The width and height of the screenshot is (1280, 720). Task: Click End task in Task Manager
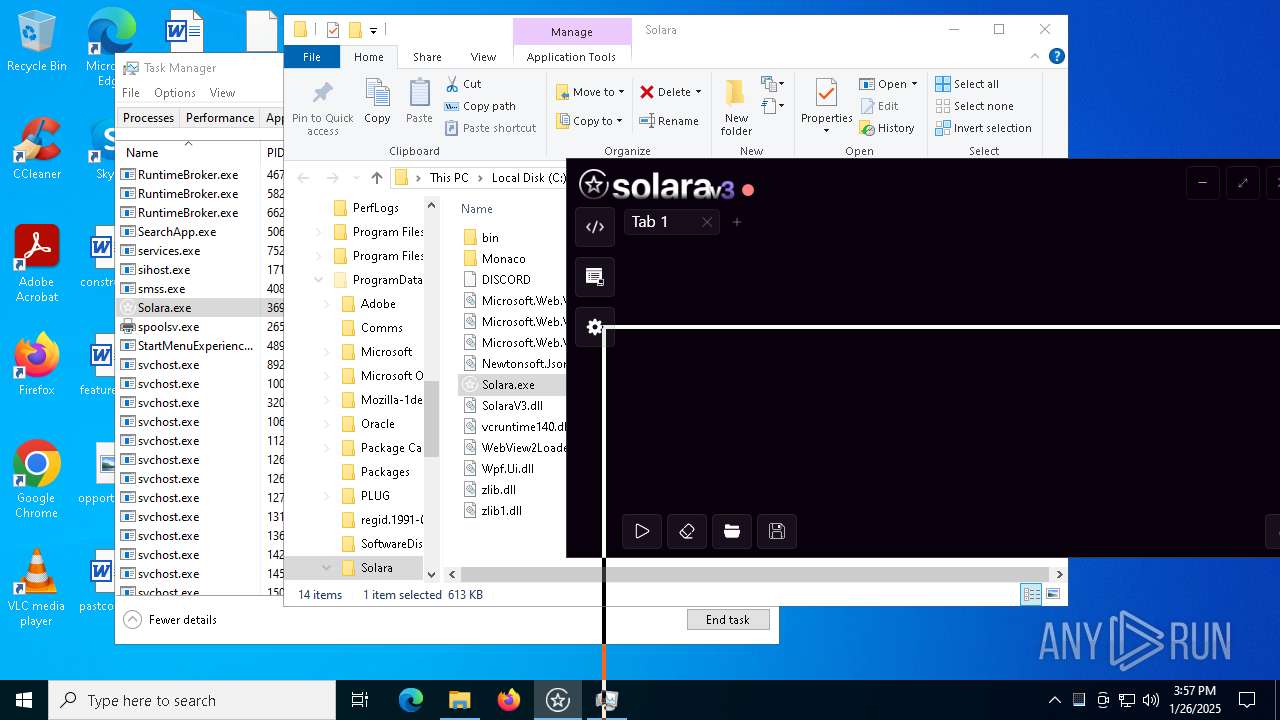728,620
